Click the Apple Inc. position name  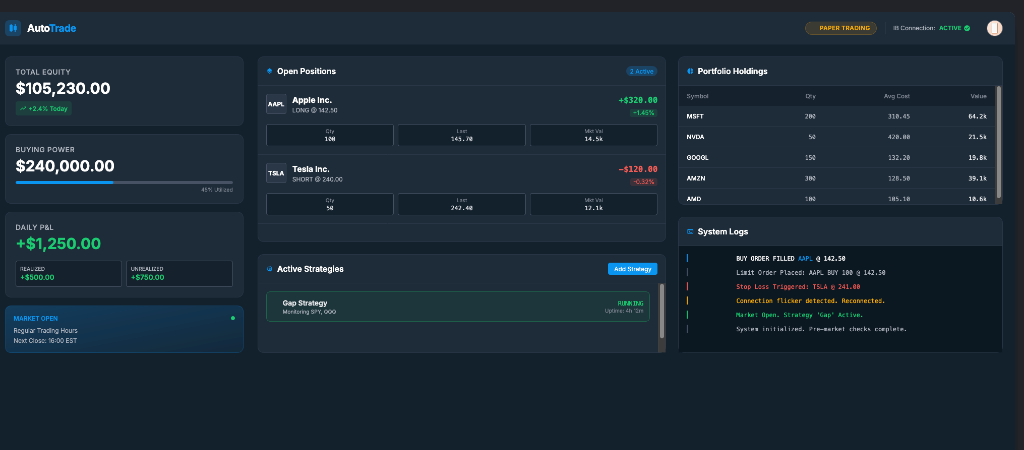[x=312, y=100]
